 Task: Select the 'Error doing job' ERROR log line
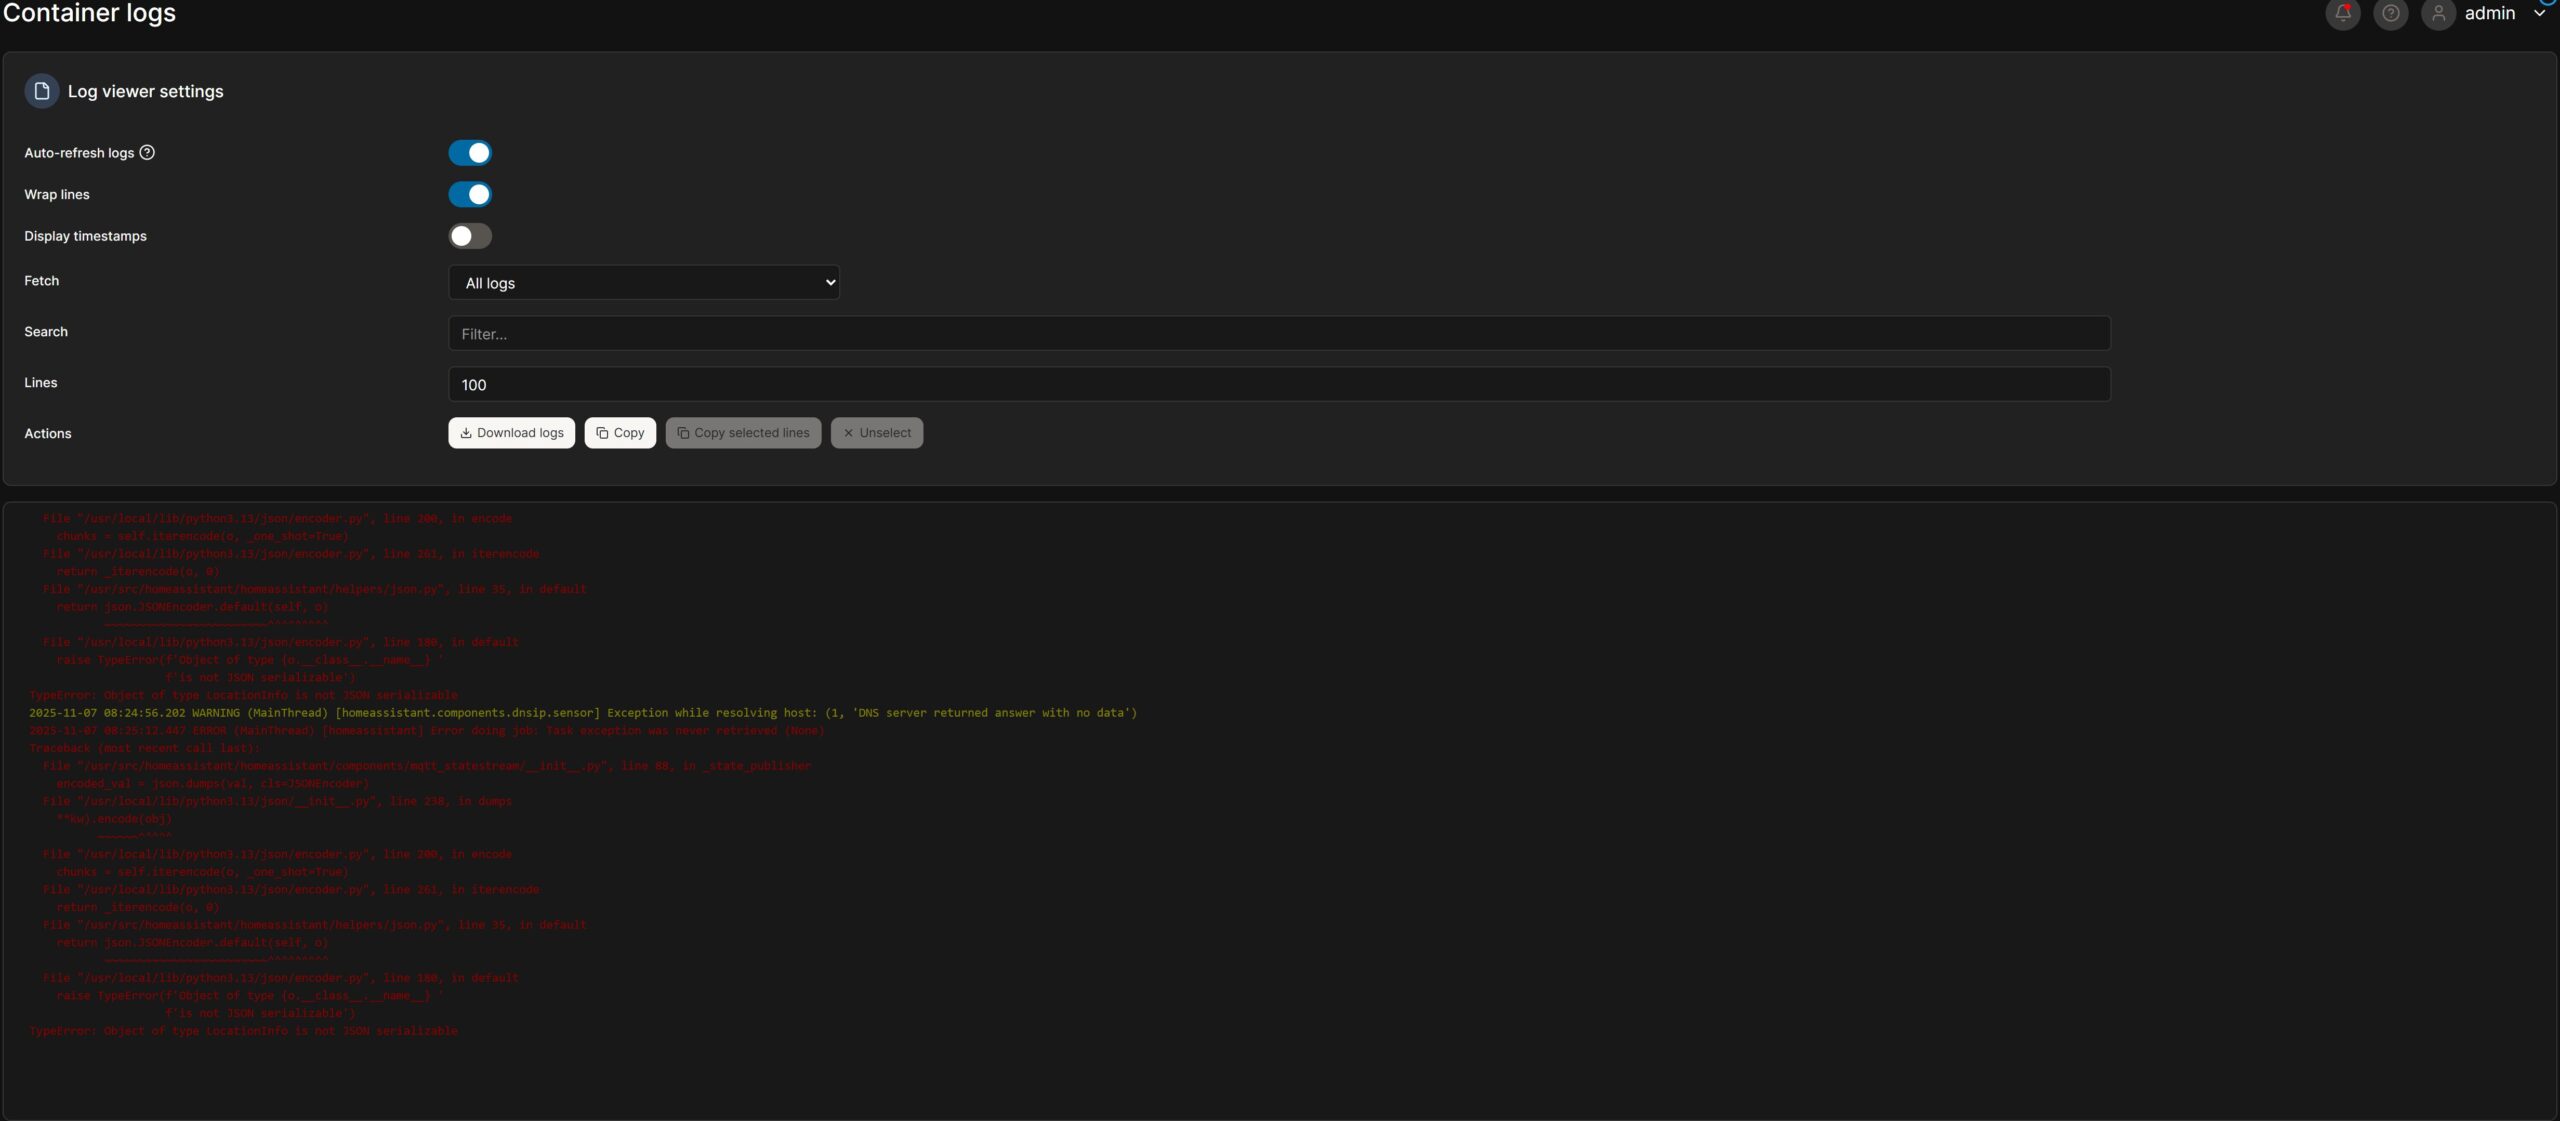coord(426,731)
